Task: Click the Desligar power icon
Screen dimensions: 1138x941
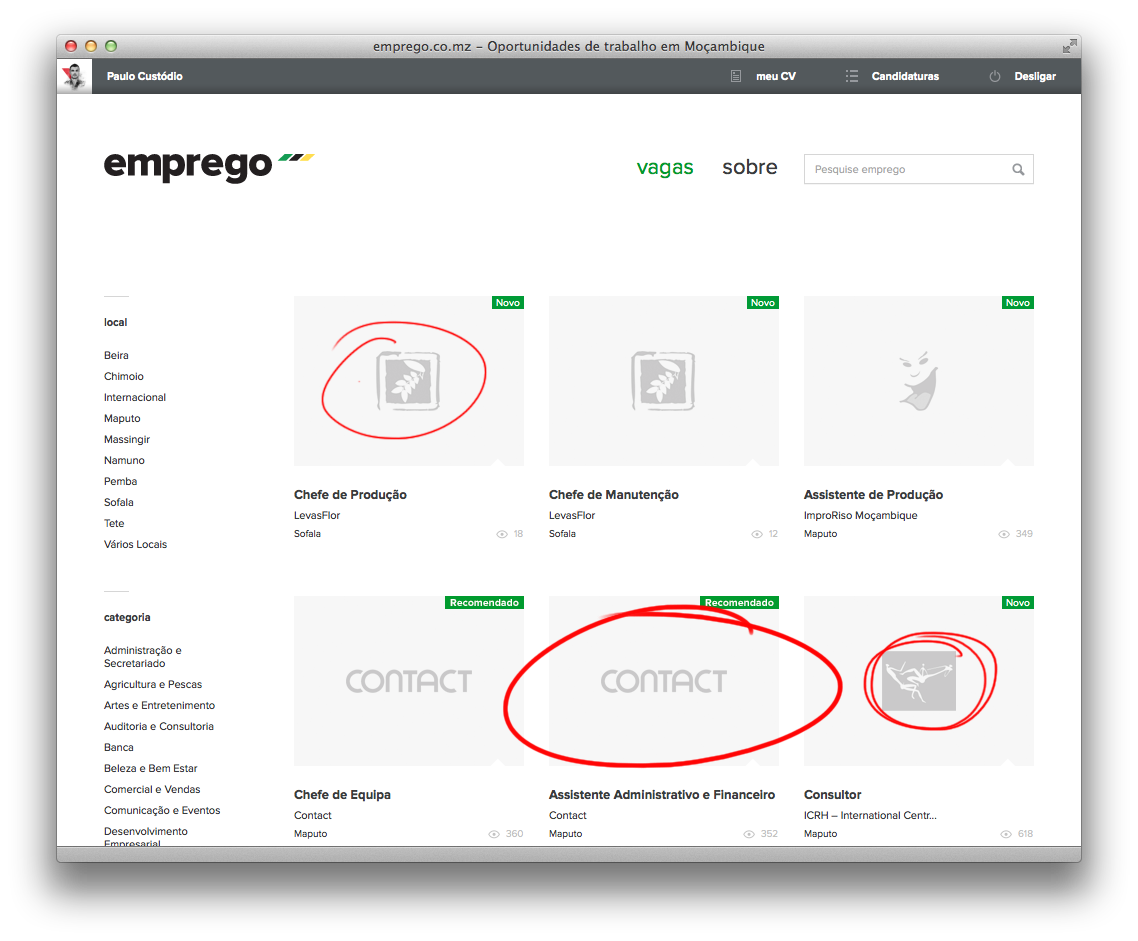Action: click(x=995, y=76)
